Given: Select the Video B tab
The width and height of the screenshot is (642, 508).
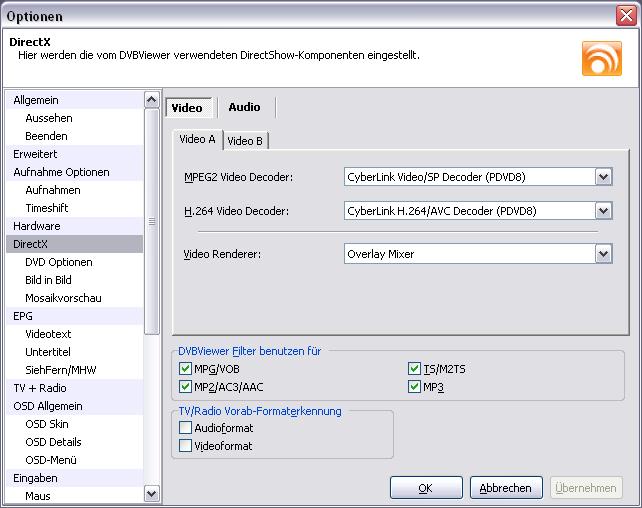Looking at the screenshot, I should pos(245,141).
